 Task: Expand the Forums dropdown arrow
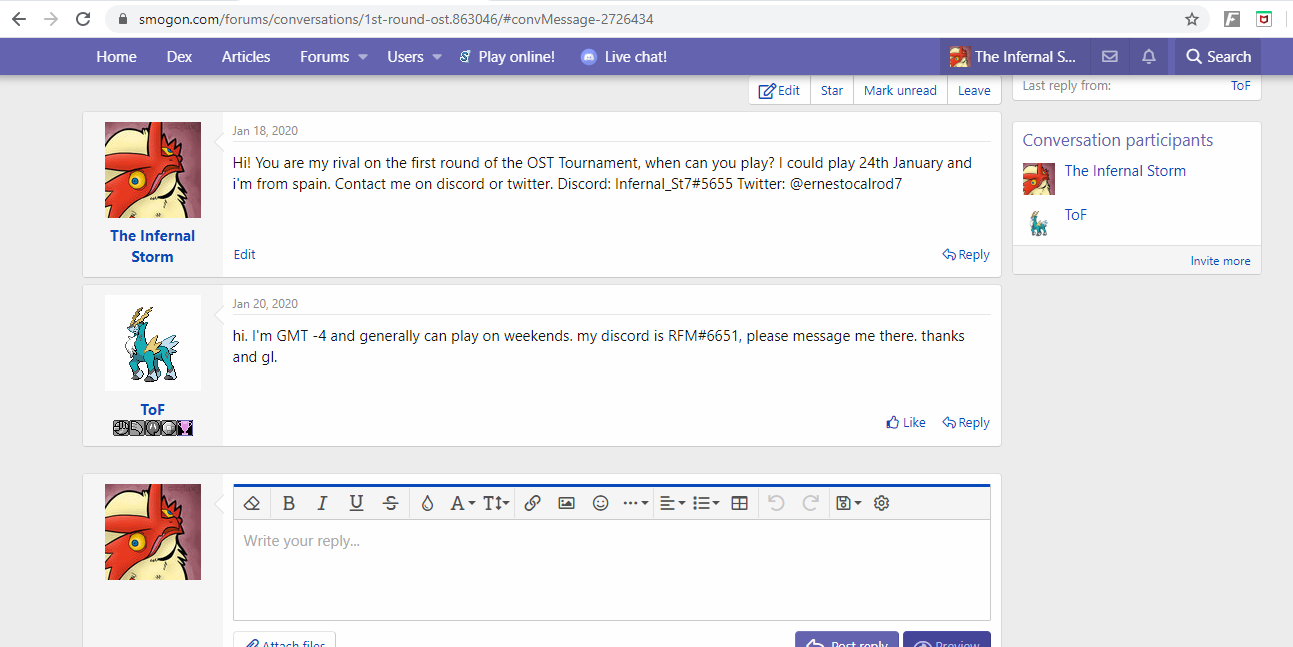(x=363, y=57)
